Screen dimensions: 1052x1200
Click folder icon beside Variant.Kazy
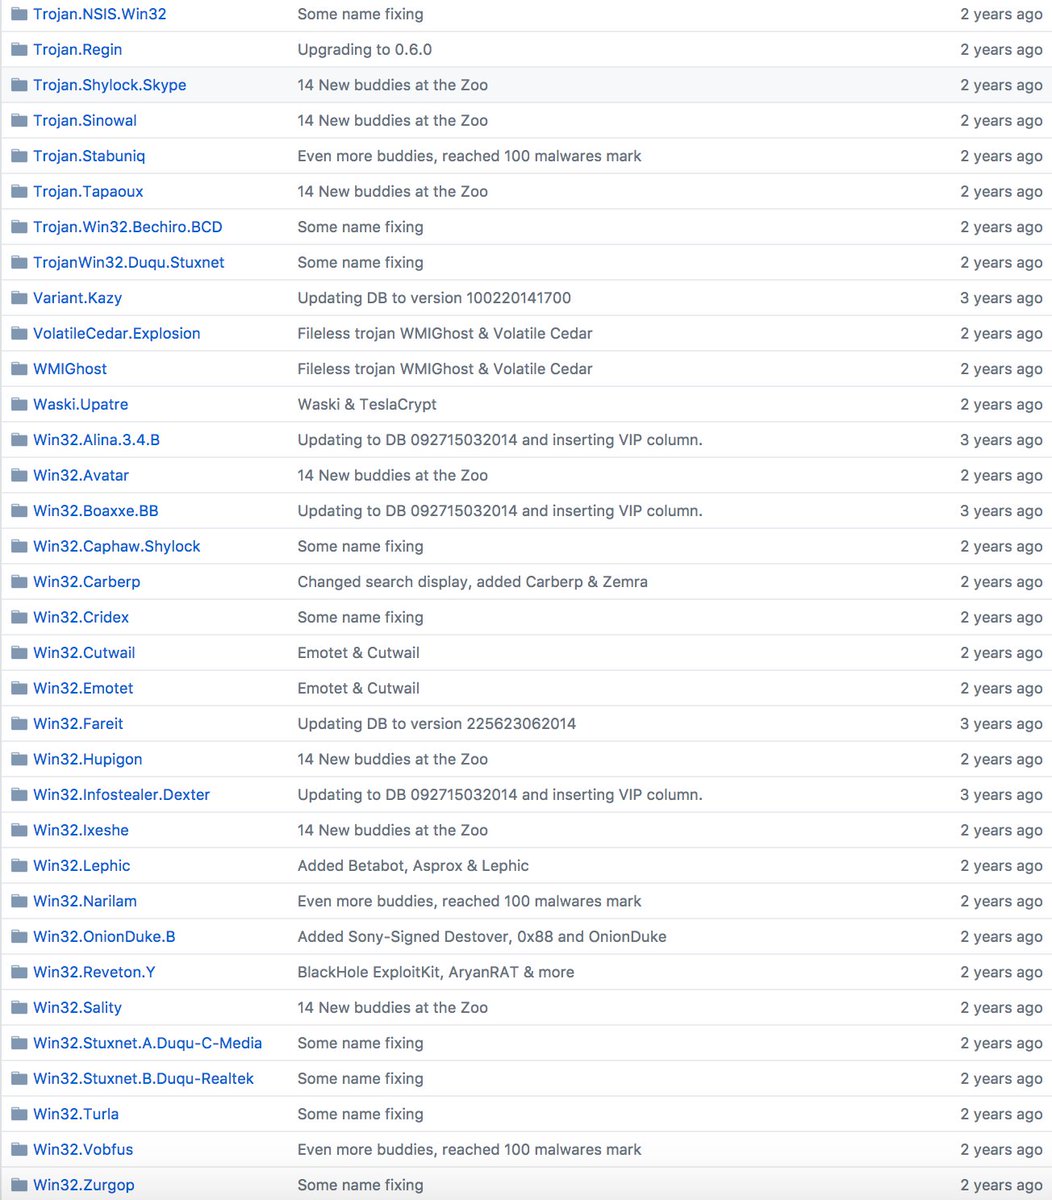pos(19,298)
